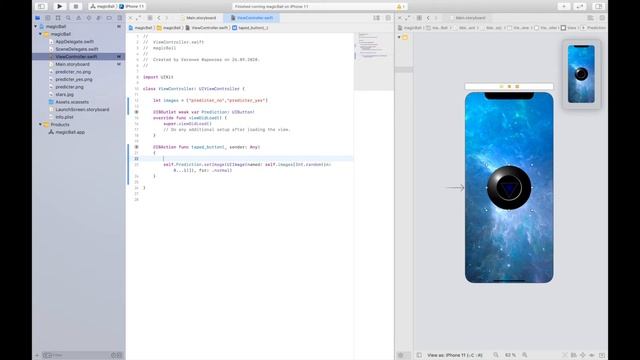Add editor on right in left pane
The width and height of the screenshot is (640, 360).
coord(388,18)
